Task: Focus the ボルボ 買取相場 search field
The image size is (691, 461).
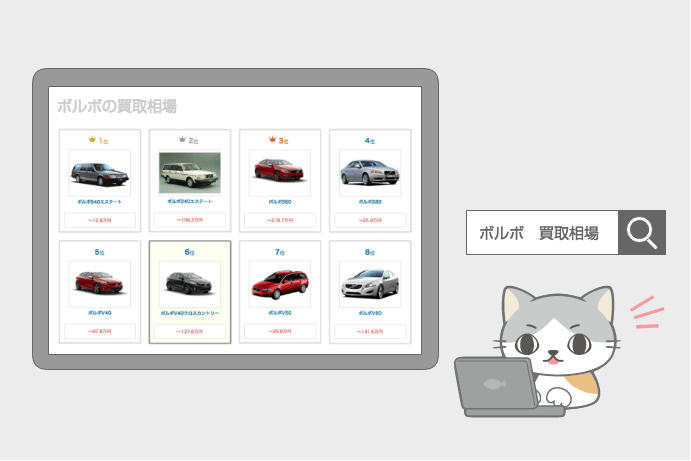Action: coord(541,233)
